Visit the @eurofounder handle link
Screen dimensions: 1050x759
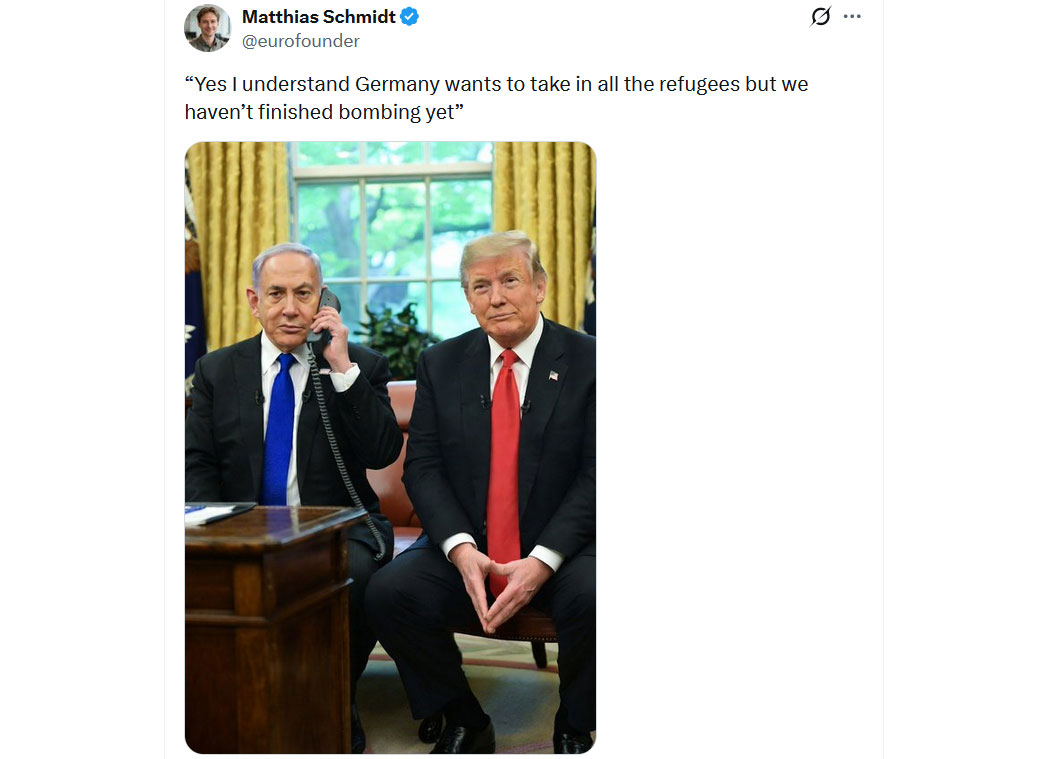coord(301,41)
